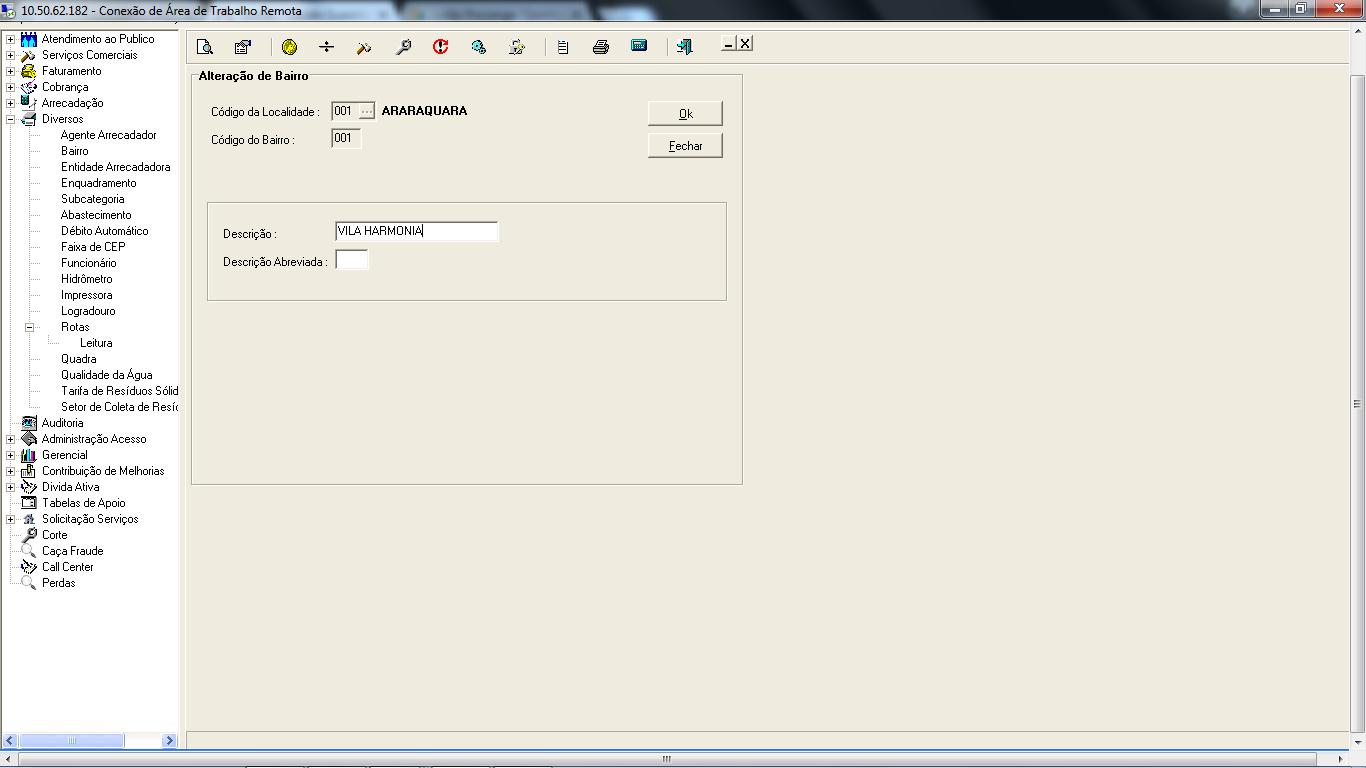This screenshot has height=768, width=1366.
Task: Click the exit door icon in toolbar
Action: point(685,47)
